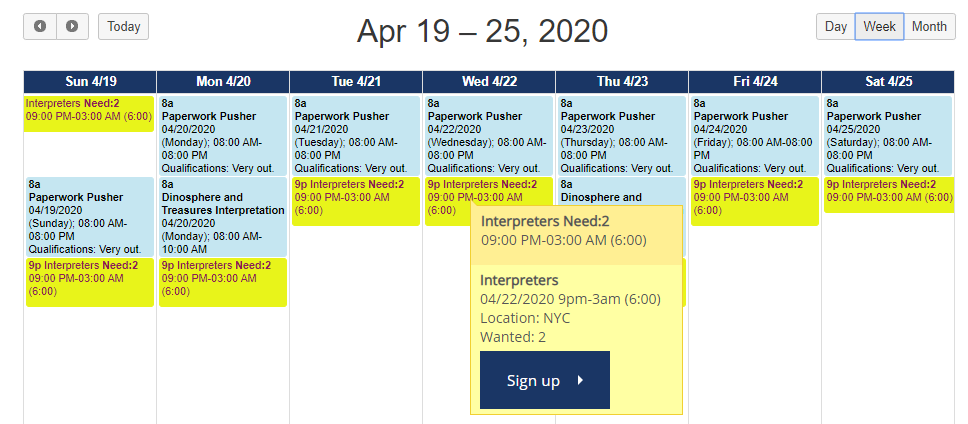The height and width of the screenshot is (424, 968).
Task: Open Thursday 4/23 Paperwork Pusher shift
Action: point(621,135)
